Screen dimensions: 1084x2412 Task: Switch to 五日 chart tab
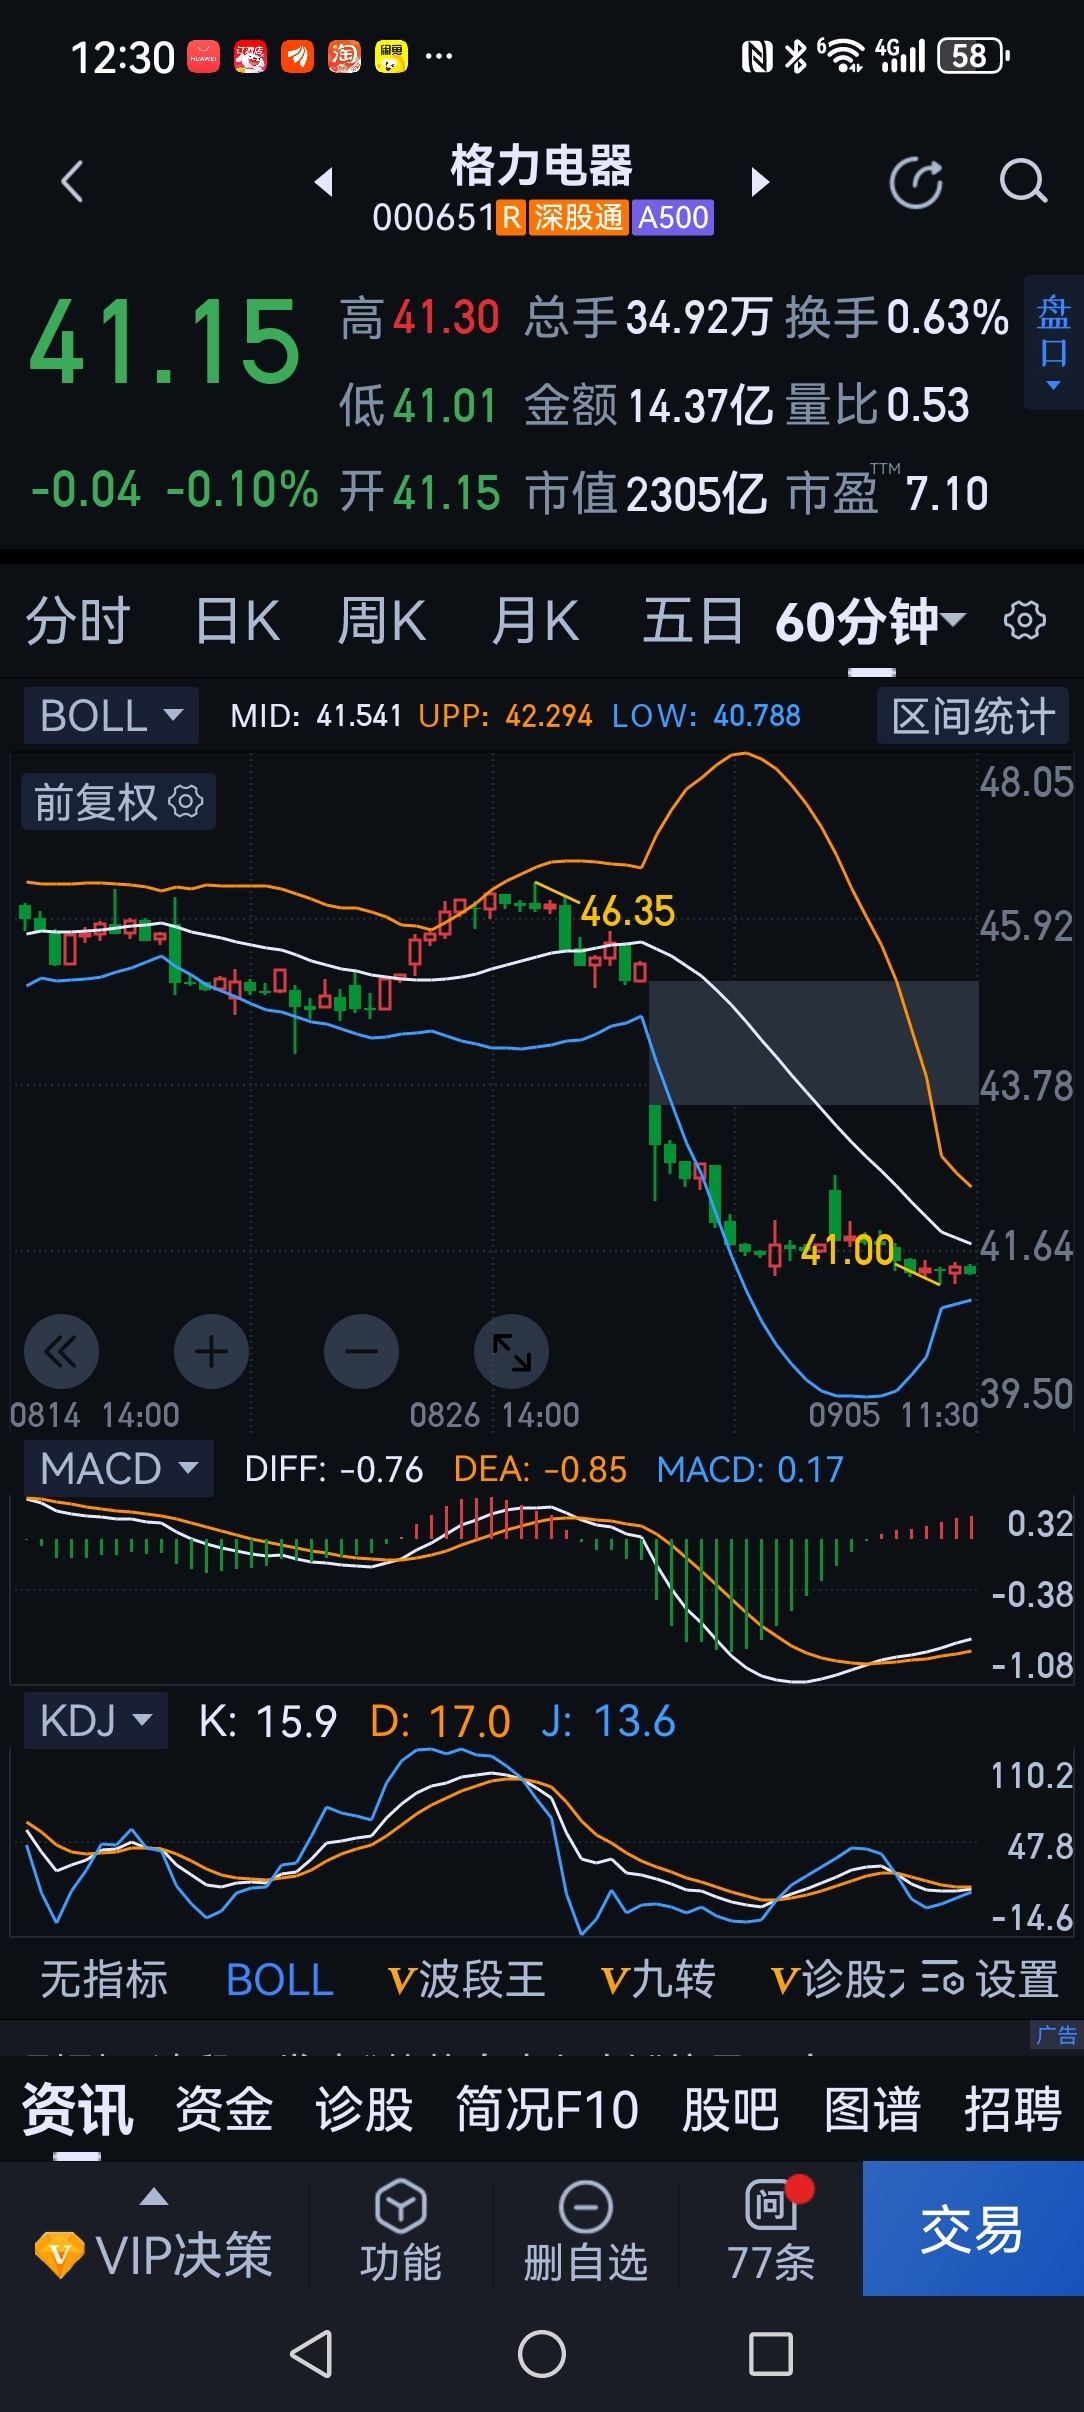693,621
